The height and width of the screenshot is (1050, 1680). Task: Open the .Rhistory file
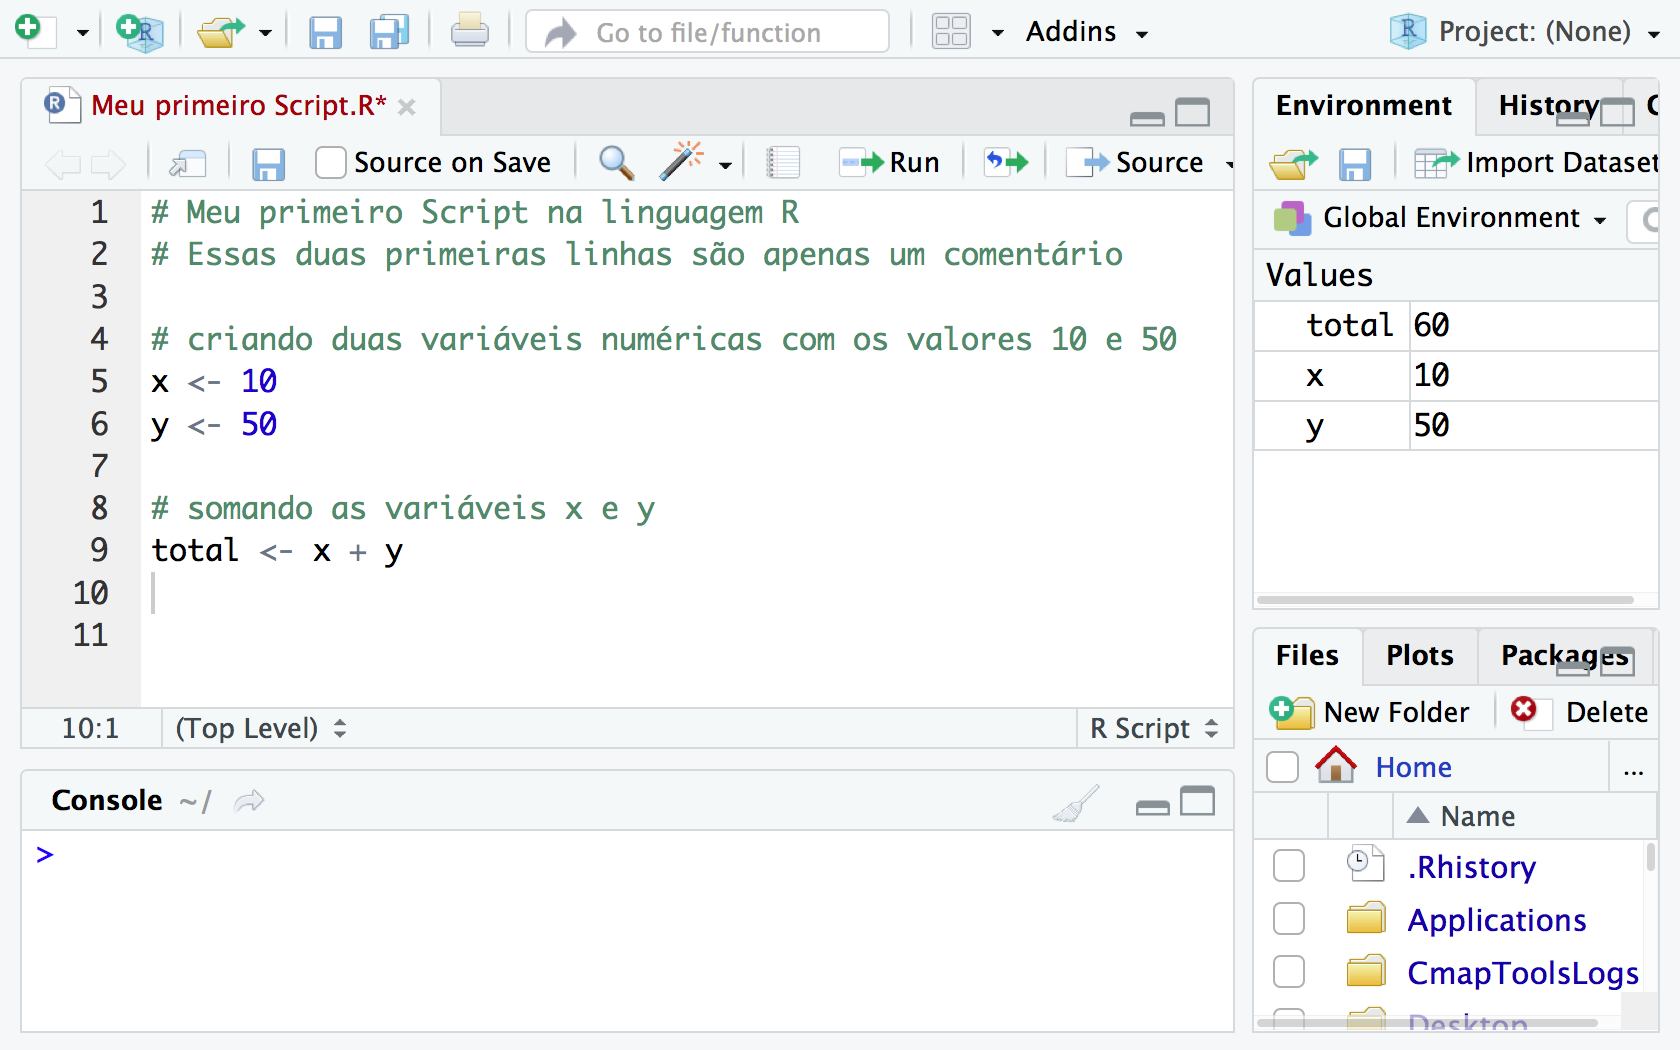(1471, 867)
